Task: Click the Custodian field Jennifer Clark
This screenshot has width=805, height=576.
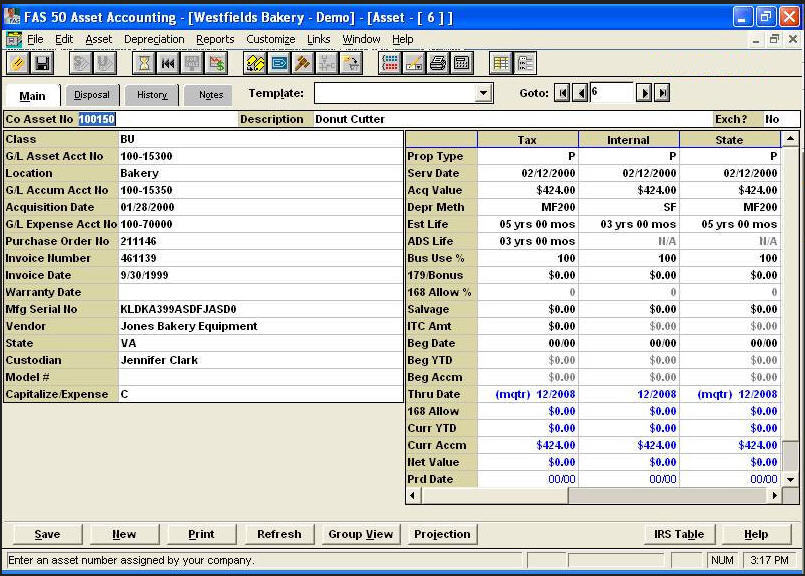Action: (x=260, y=360)
